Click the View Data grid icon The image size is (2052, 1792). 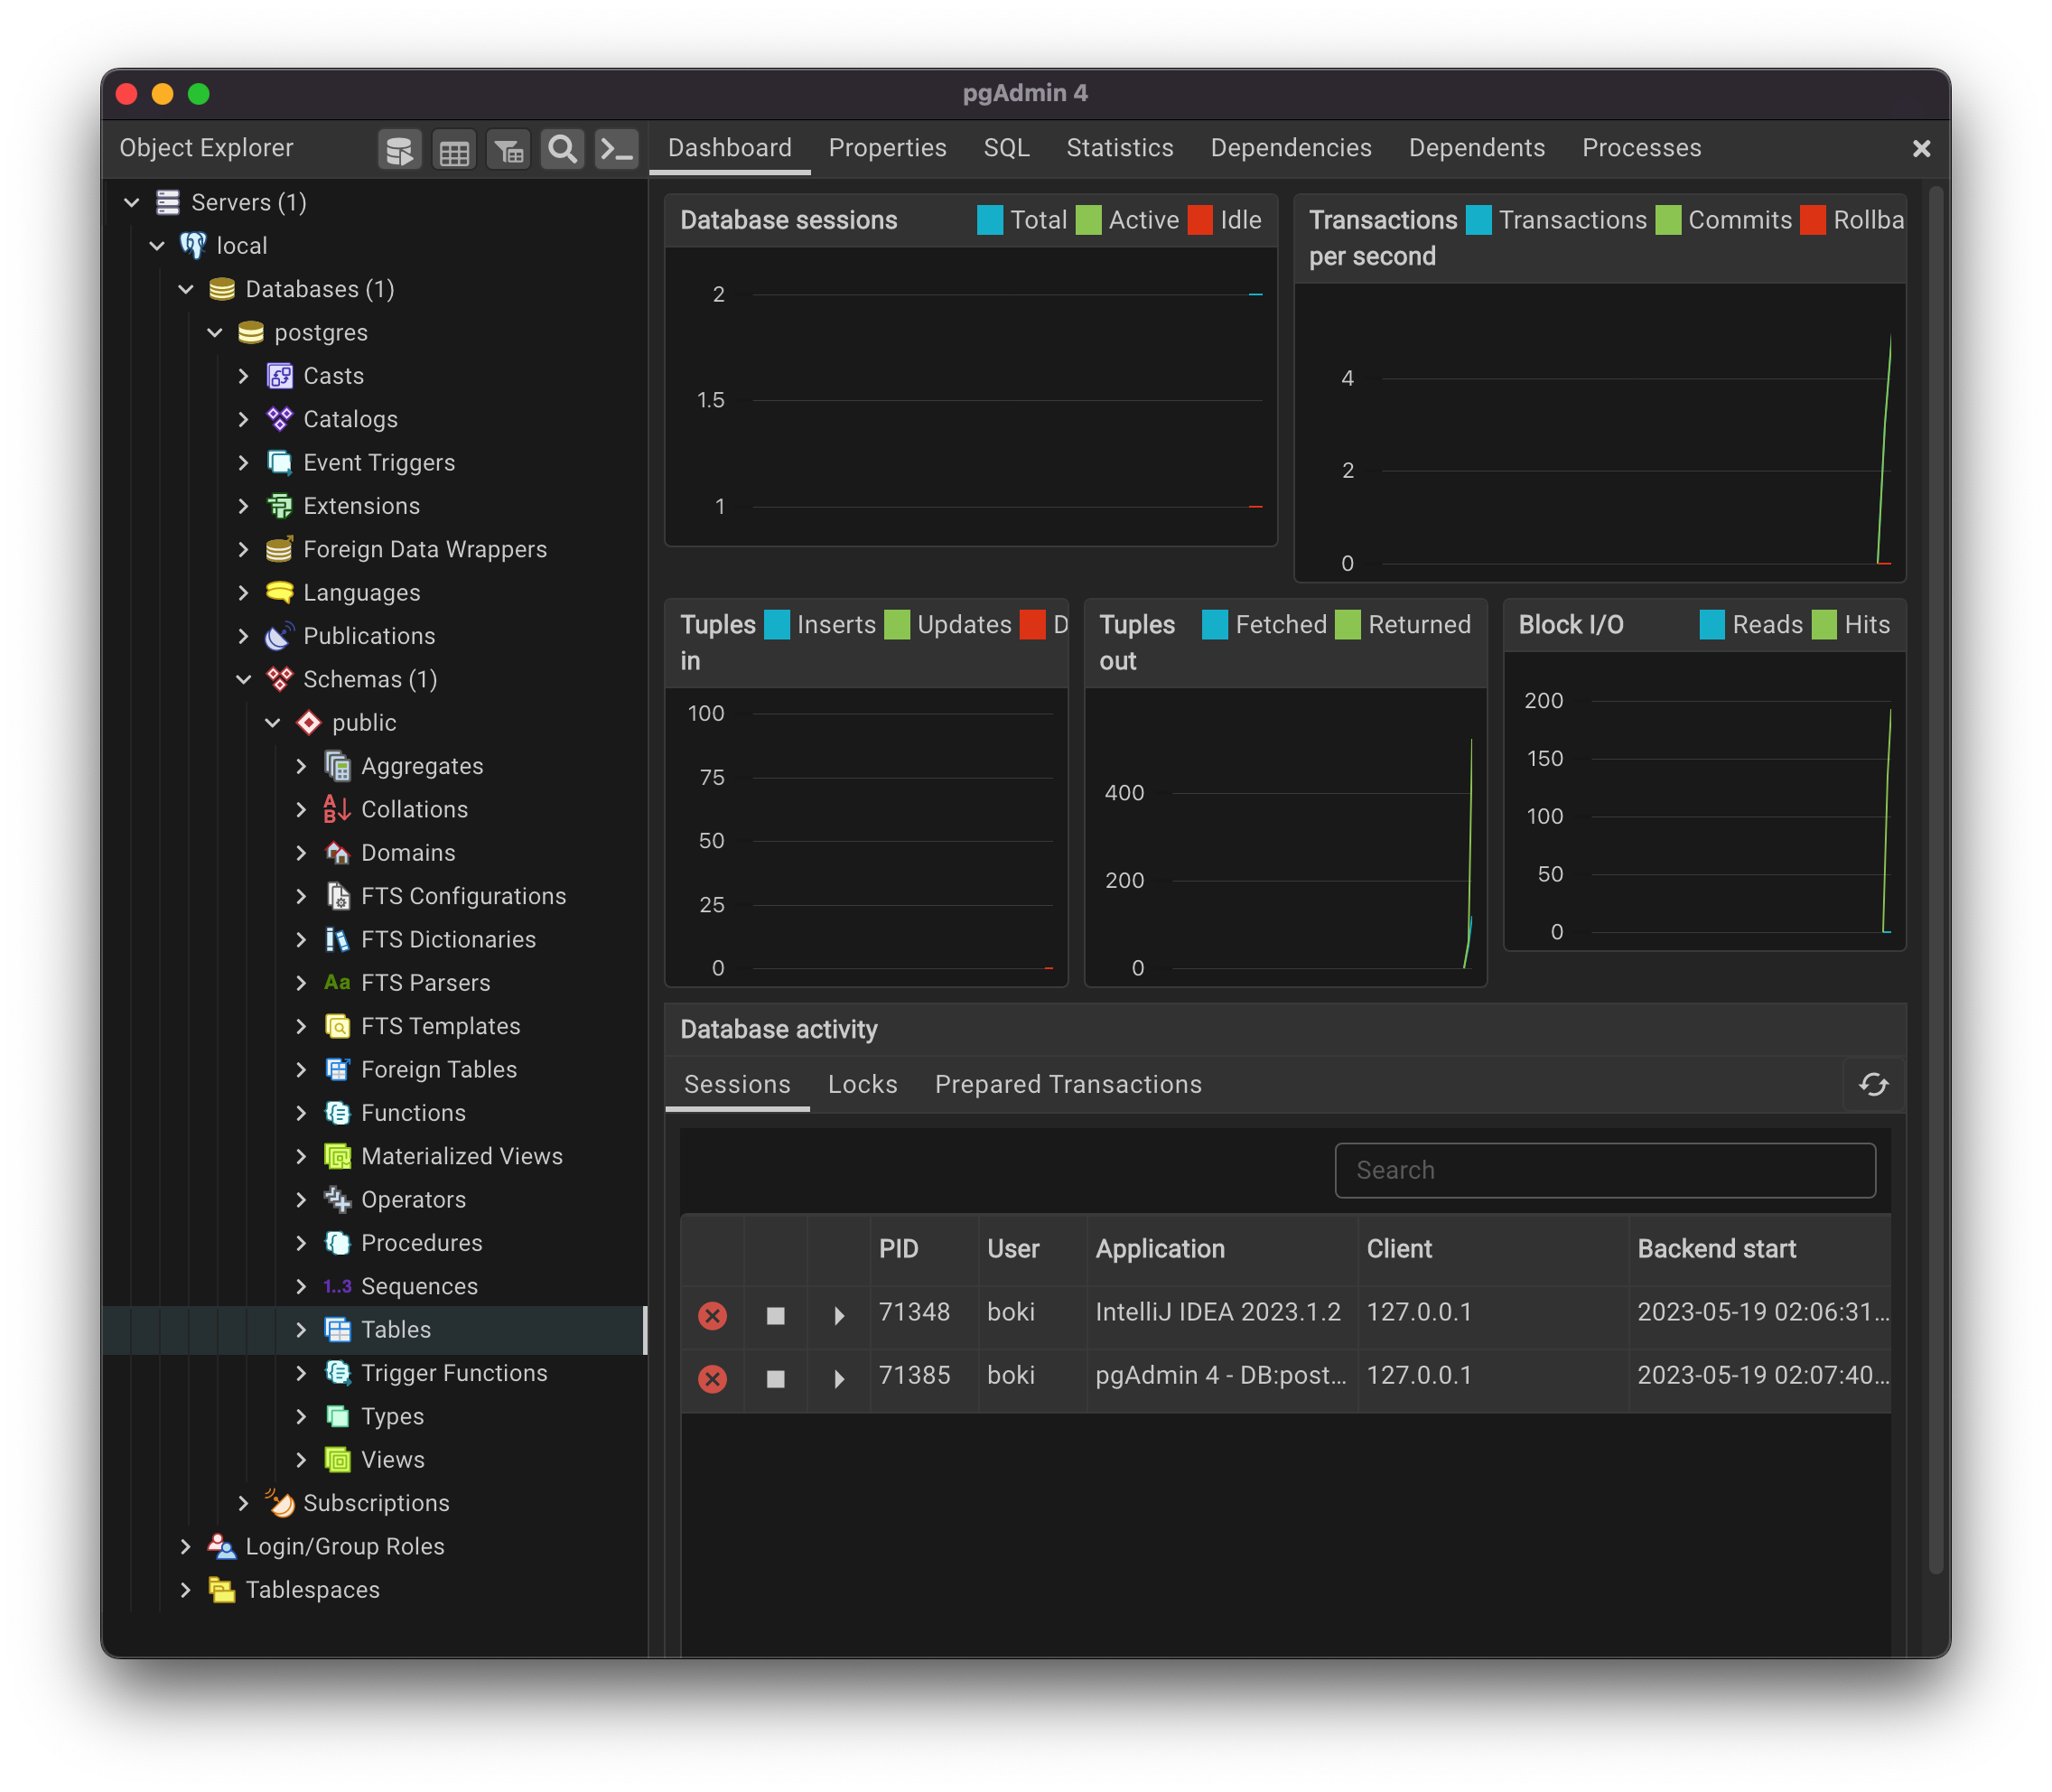(454, 150)
